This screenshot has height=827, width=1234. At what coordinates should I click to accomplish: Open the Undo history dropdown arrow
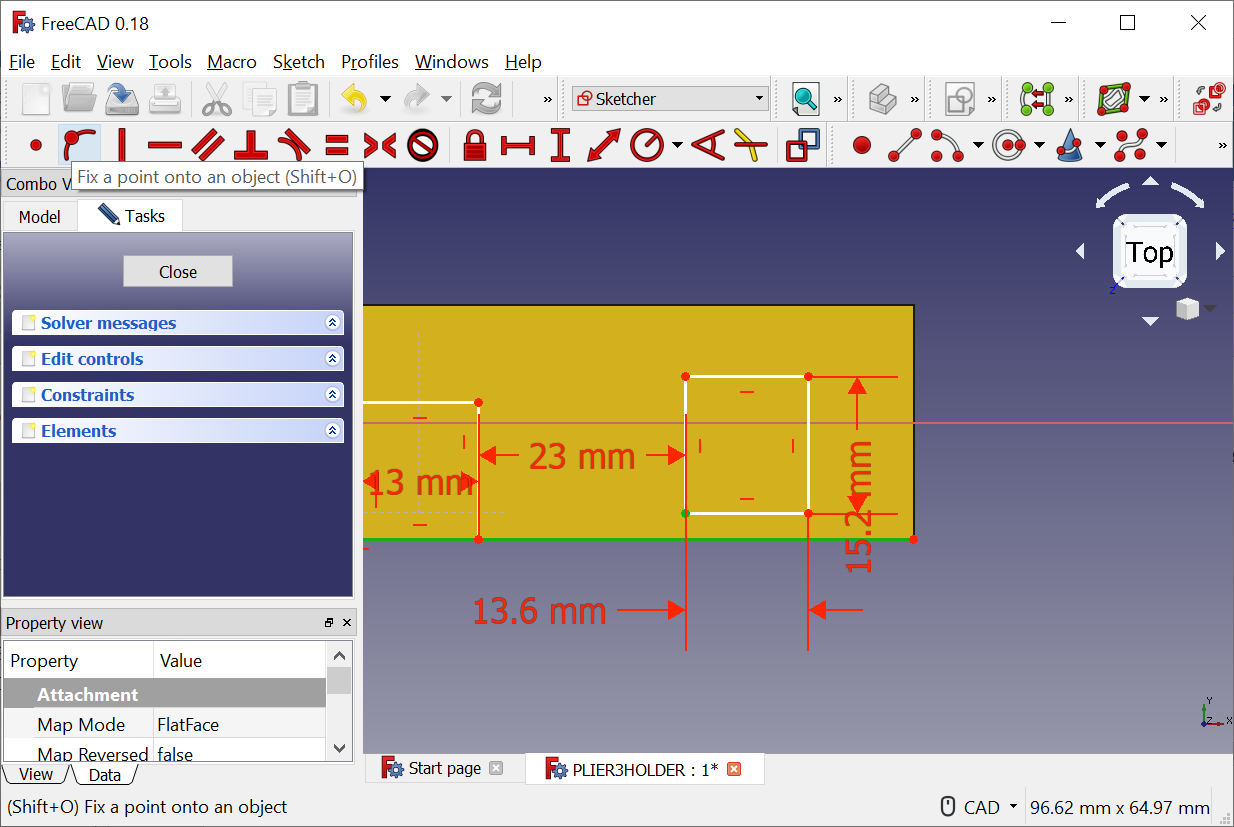pos(385,99)
